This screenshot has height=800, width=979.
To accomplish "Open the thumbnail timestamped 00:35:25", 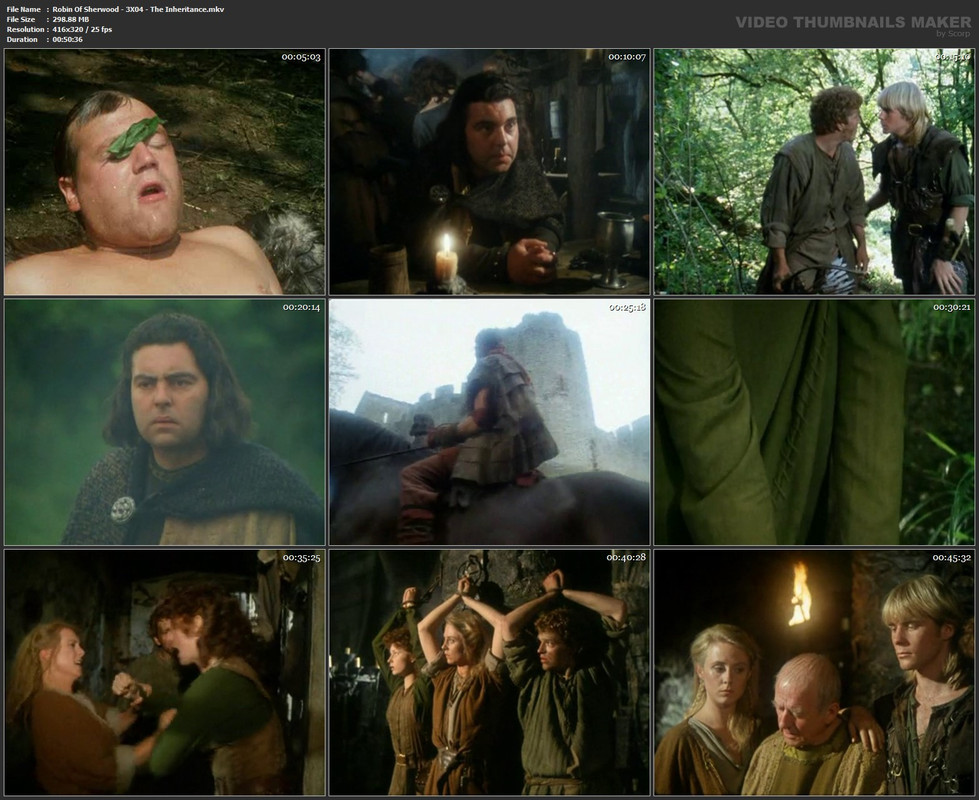I will [x=165, y=673].
